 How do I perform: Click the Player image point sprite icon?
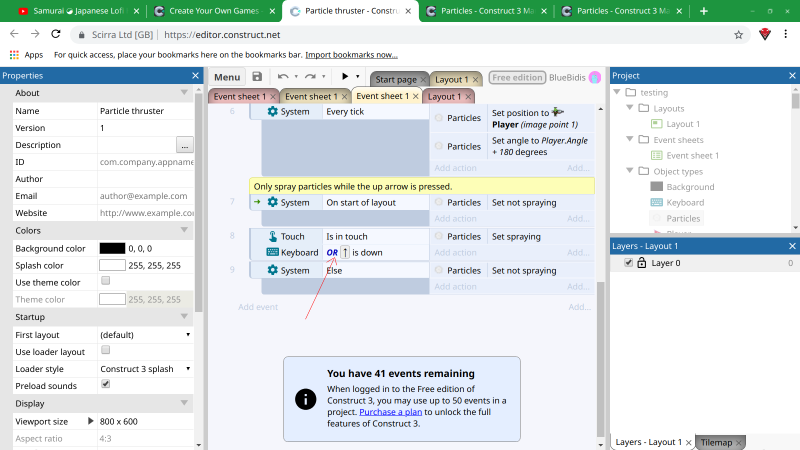click(x=557, y=112)
